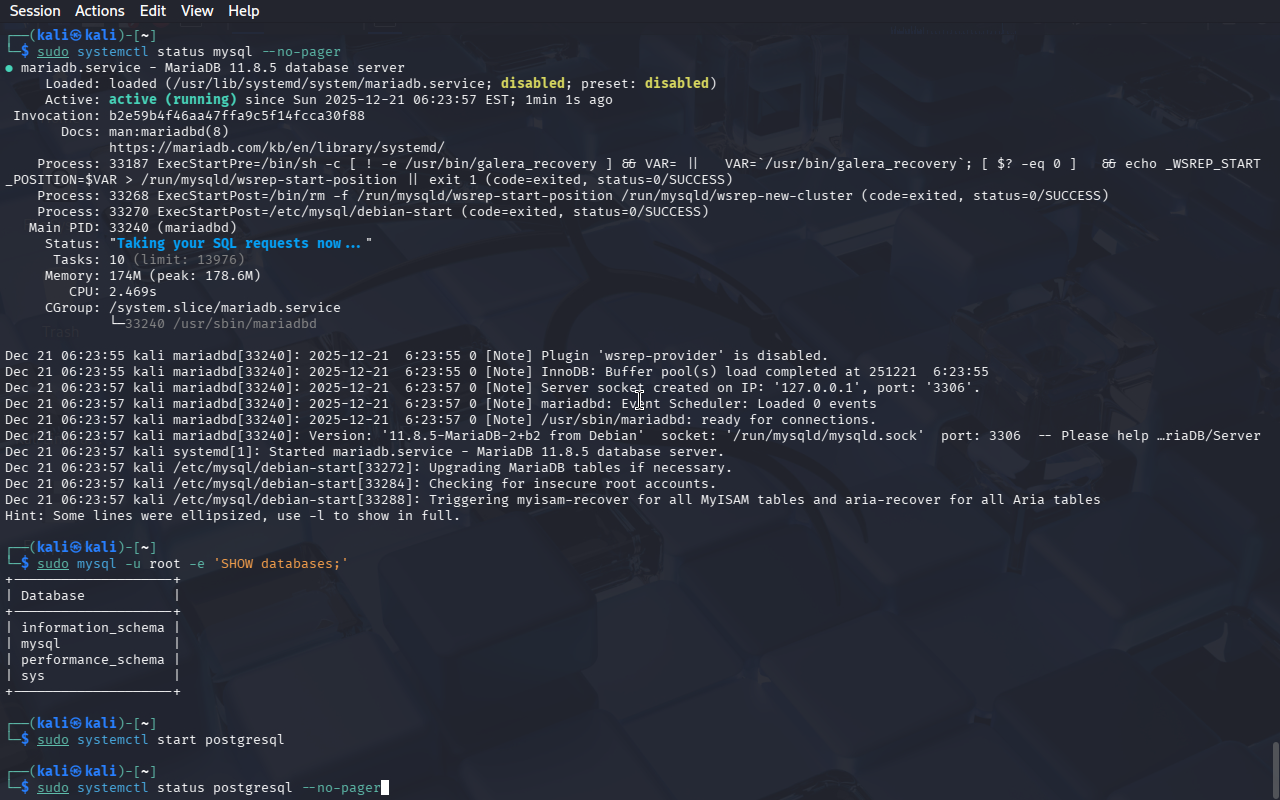Click the cursor block after --no-pager on last line
Screen dimensions: 1280x800
click(x=385, y=788)
